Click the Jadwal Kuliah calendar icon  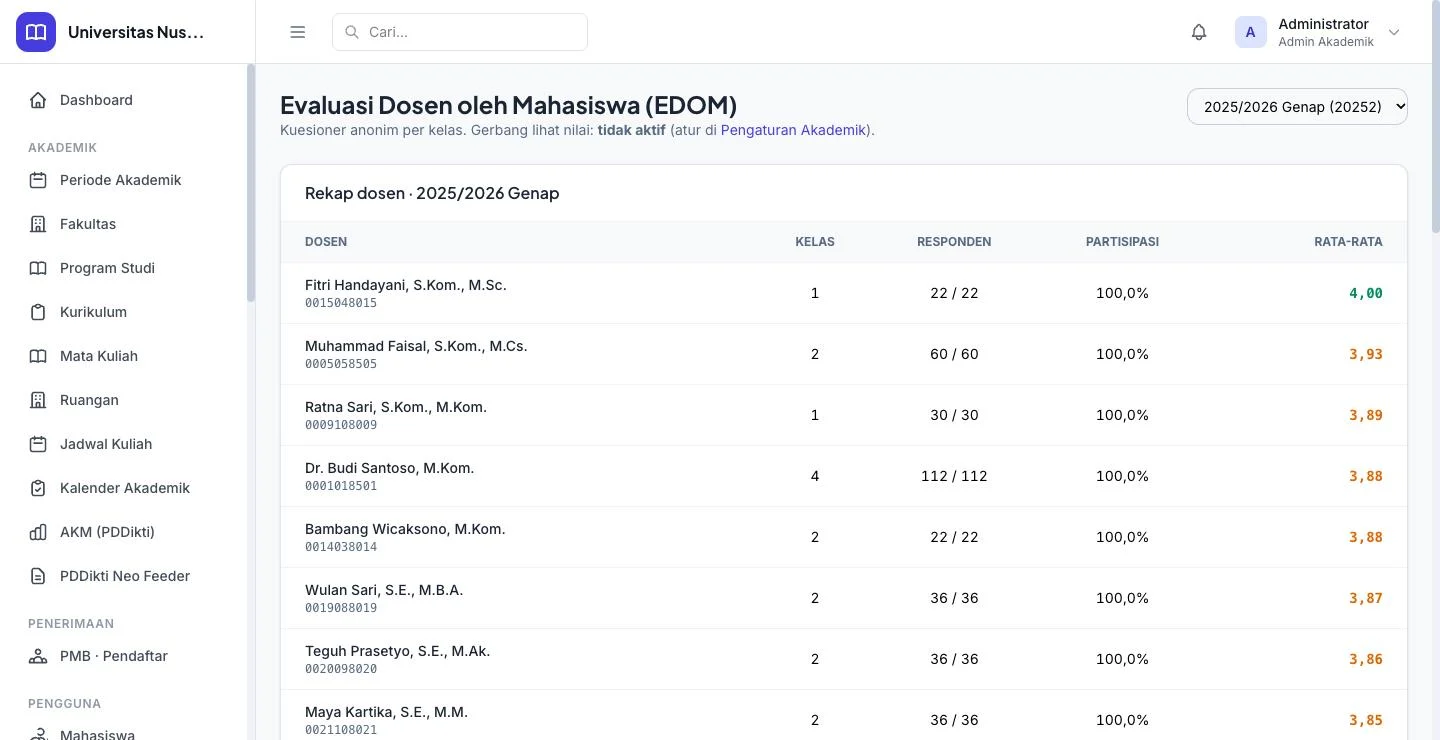pyautogui.click(x=38, y=444)
